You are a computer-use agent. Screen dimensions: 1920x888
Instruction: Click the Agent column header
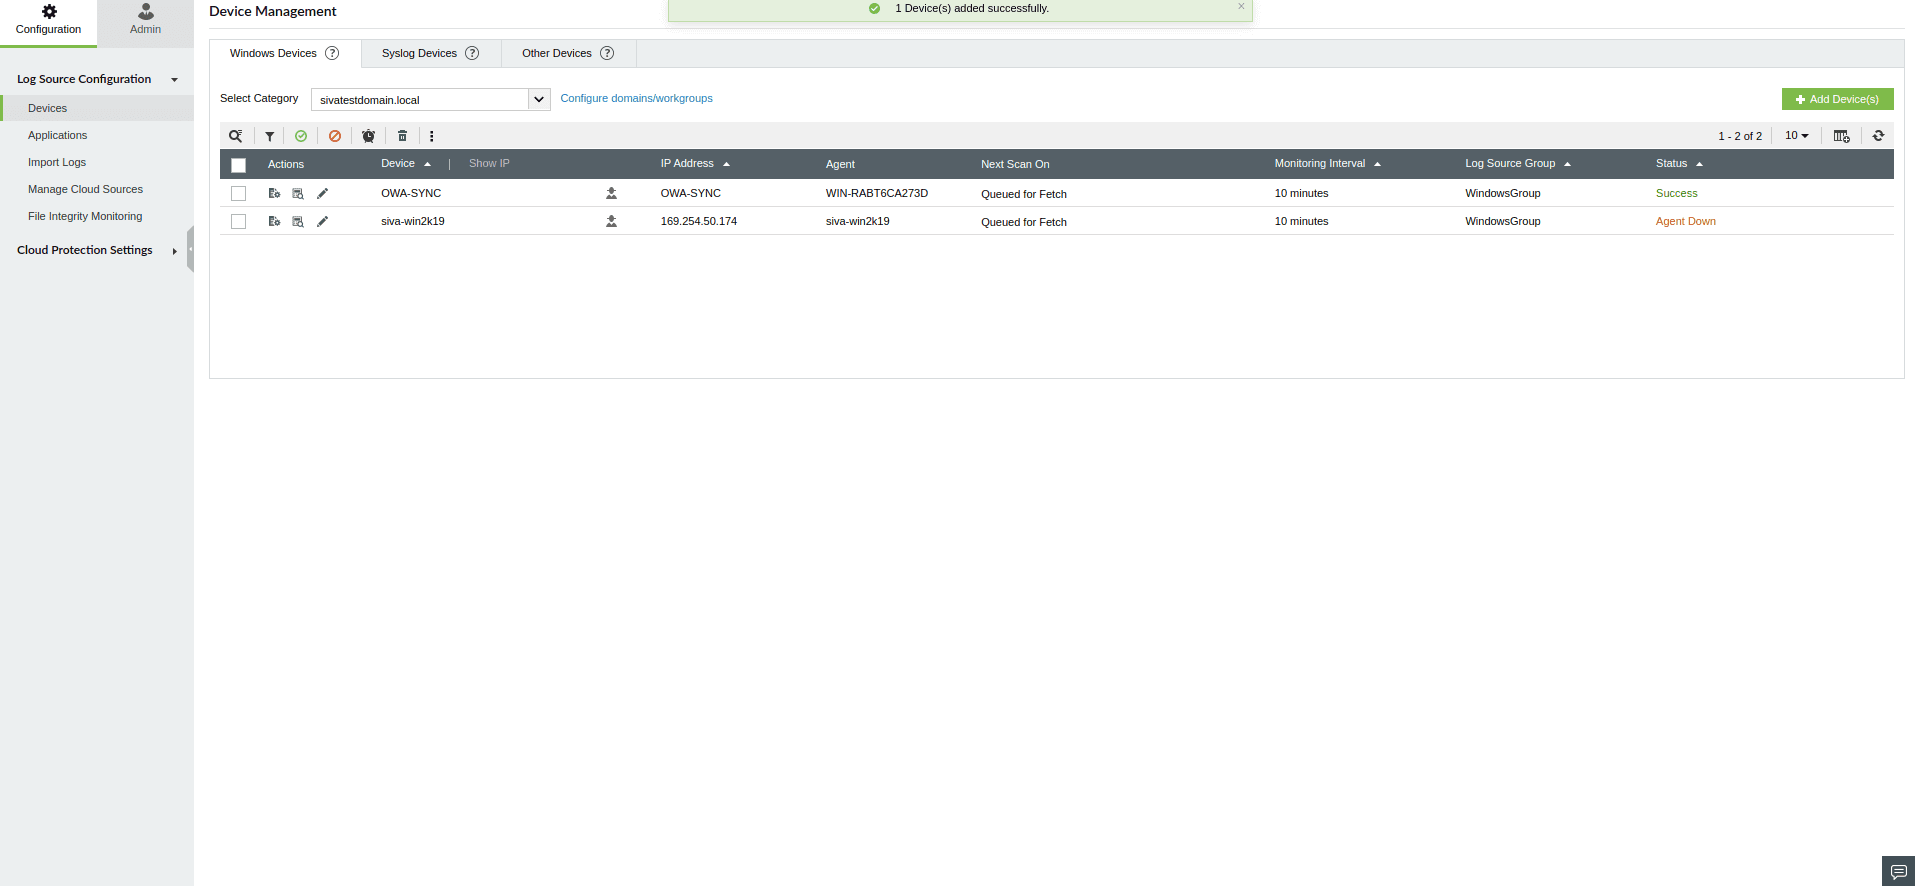click(x=840, y=164)
